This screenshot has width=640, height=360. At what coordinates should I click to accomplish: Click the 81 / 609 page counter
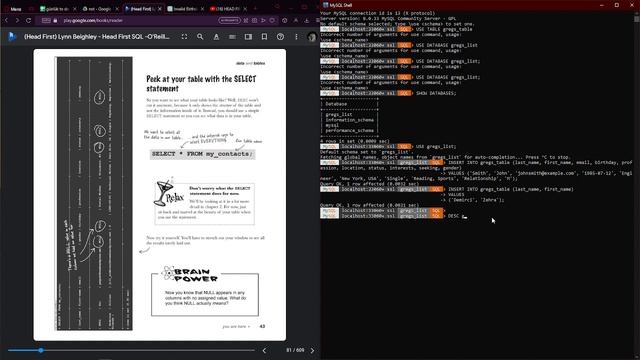(295, 350)
